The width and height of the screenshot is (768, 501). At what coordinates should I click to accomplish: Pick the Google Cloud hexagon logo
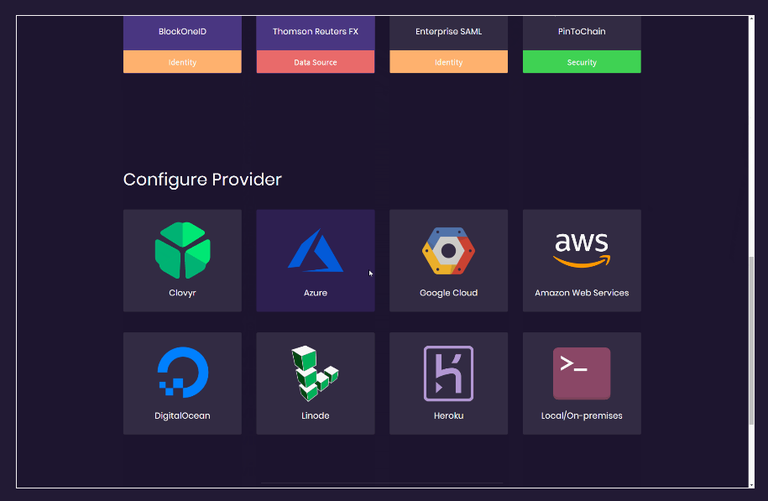[448, 250]
